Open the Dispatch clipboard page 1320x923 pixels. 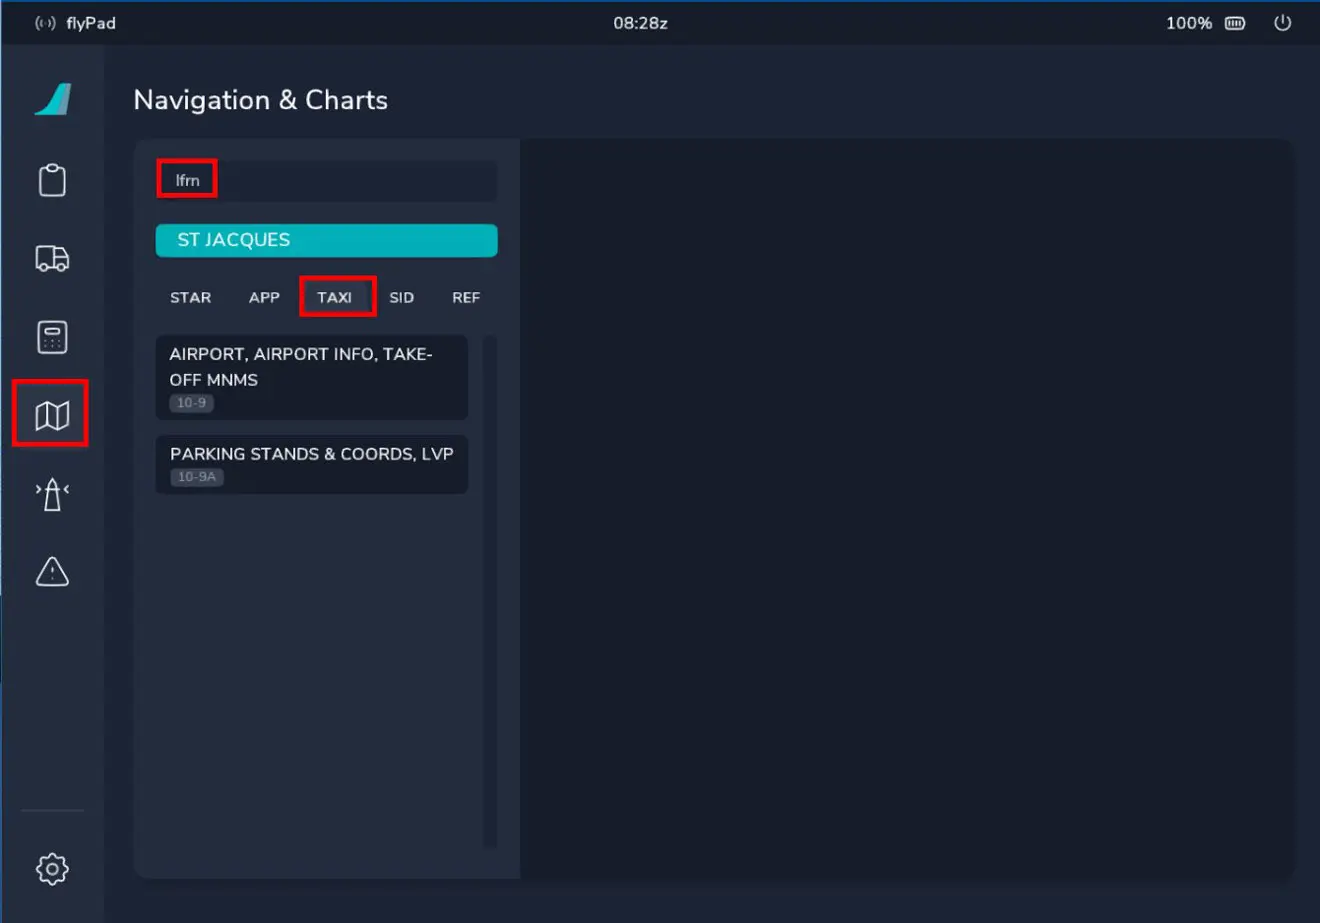coord(52,180)
